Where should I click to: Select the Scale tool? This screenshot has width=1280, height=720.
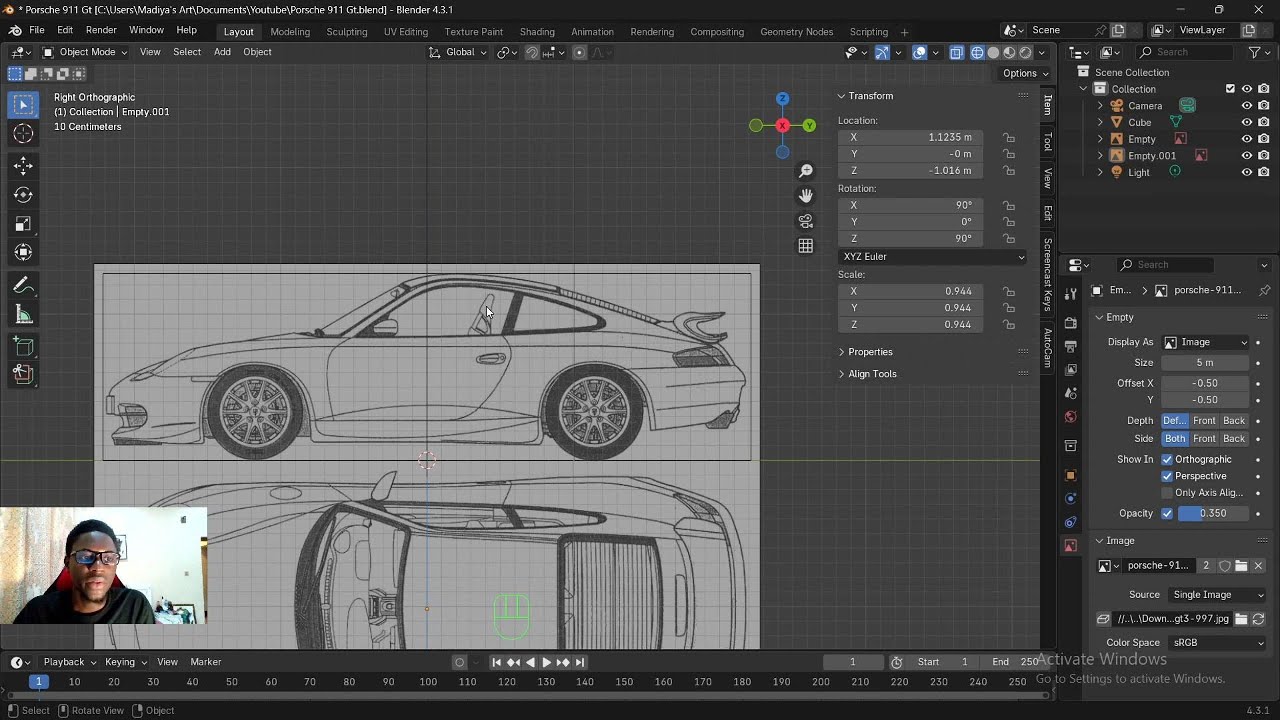pyautogui.click(x=23, y=224)
